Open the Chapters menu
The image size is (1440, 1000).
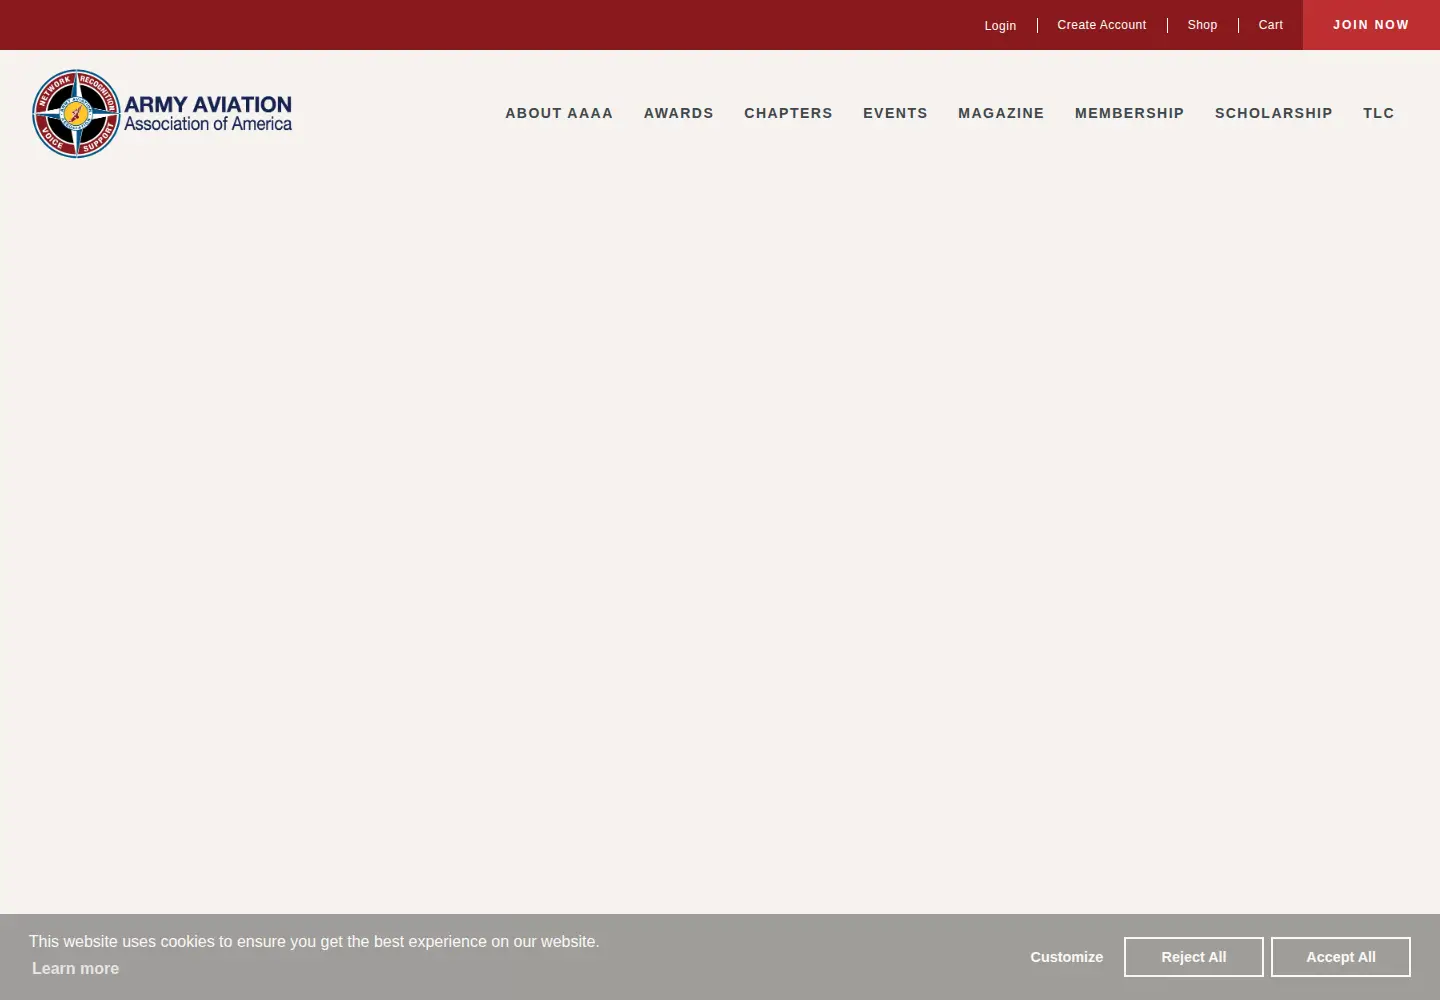(x=788, y=113)
